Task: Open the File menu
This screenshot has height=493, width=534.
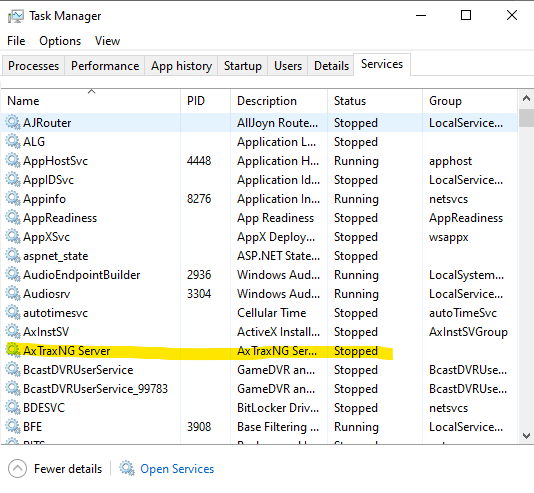Action: tap(16, 41)
